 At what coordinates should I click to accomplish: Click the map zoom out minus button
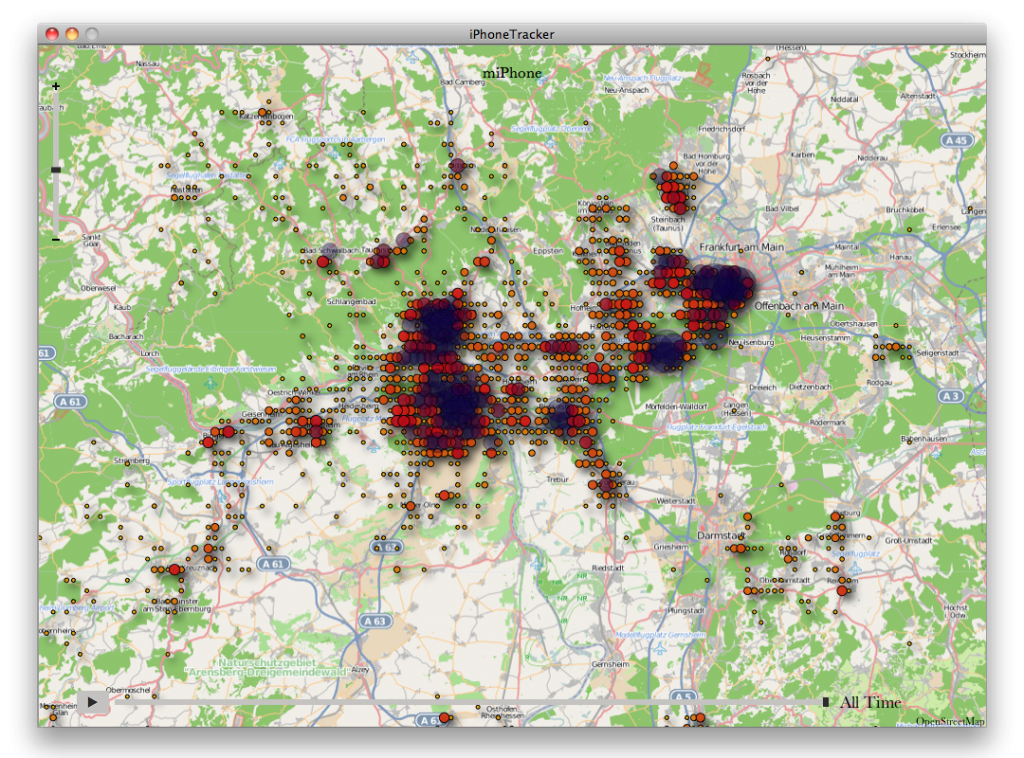[55, 241]
